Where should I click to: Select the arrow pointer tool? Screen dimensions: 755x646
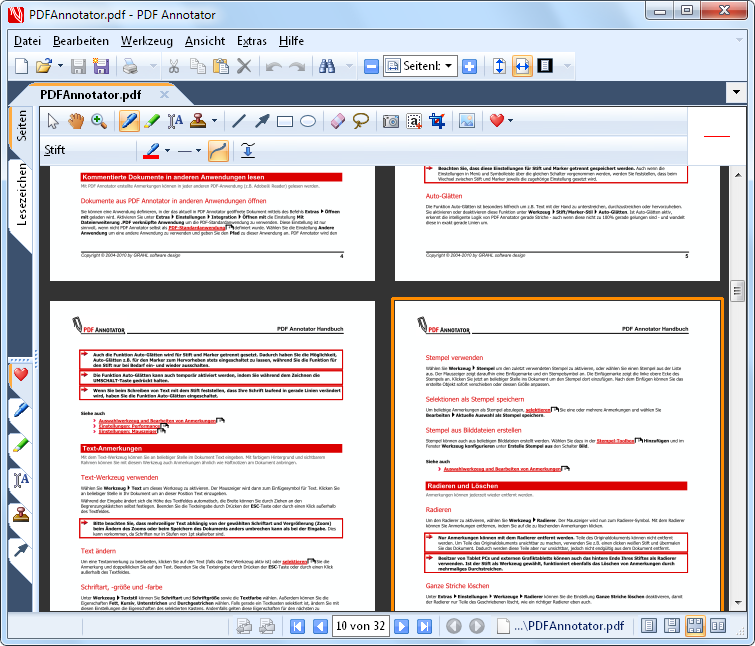(53, 121)
